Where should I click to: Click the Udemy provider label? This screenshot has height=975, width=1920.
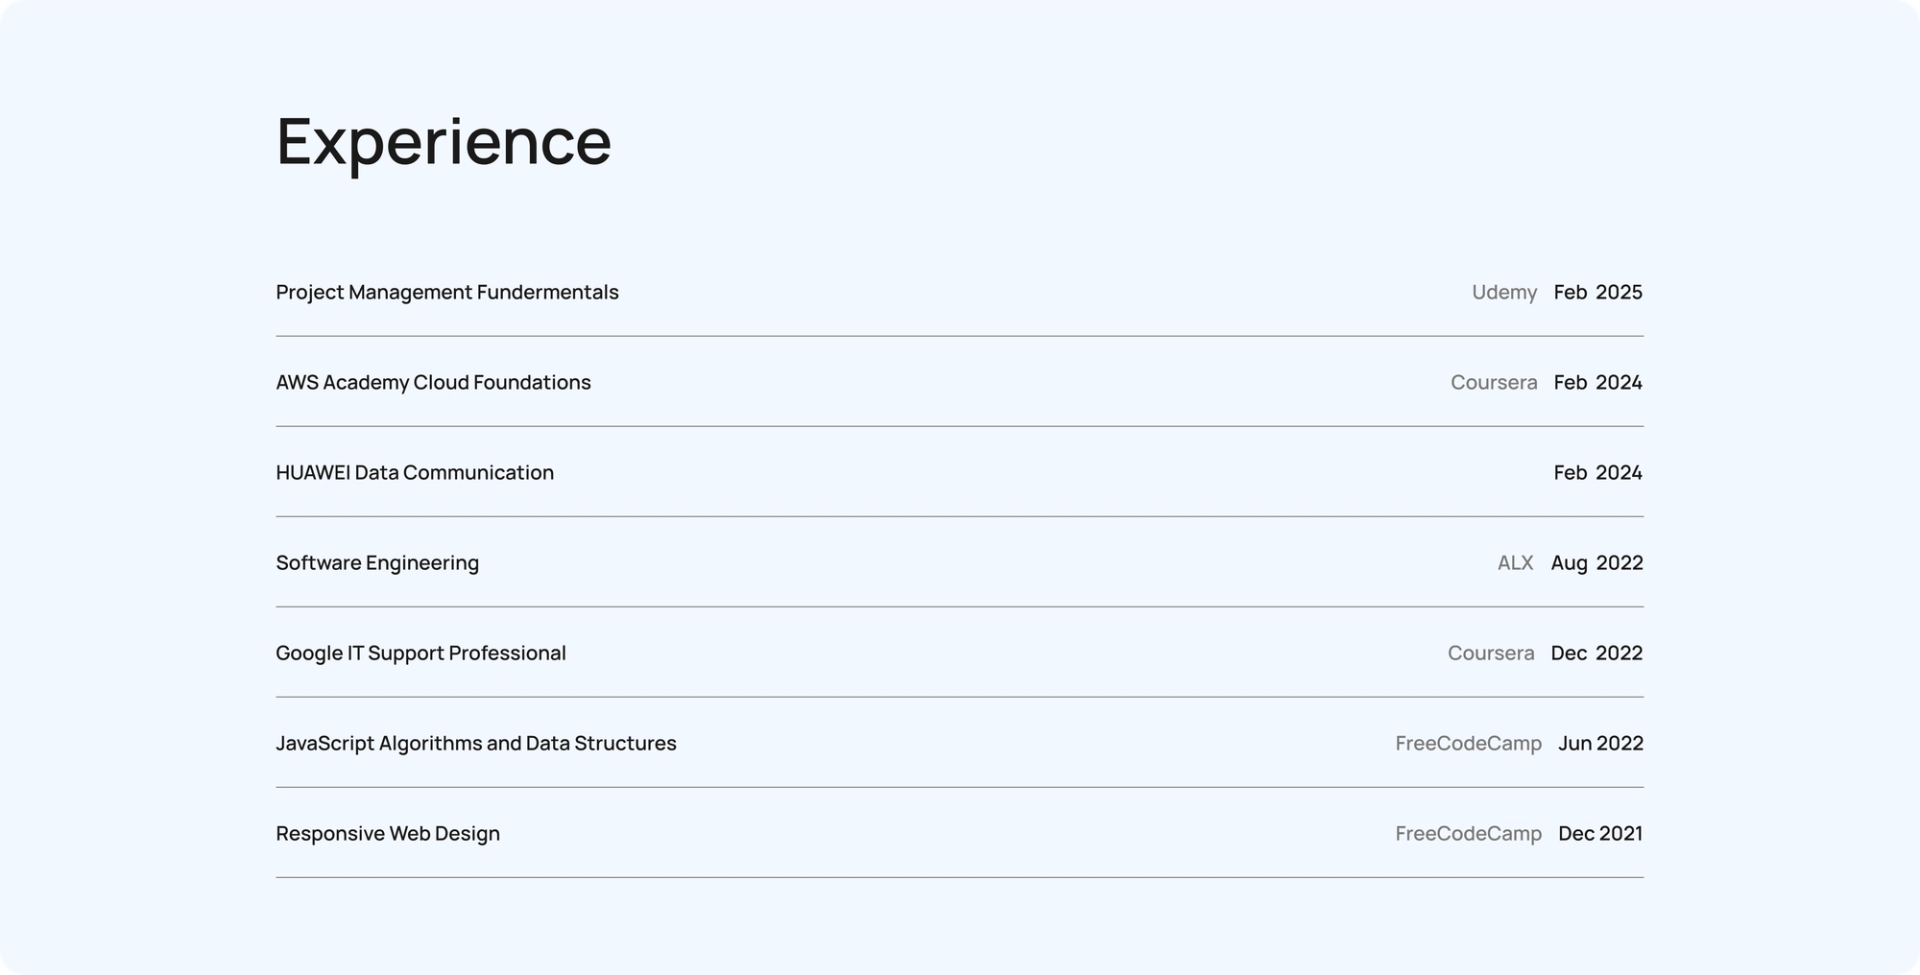pyautogui.click(x=1504, y=292)
